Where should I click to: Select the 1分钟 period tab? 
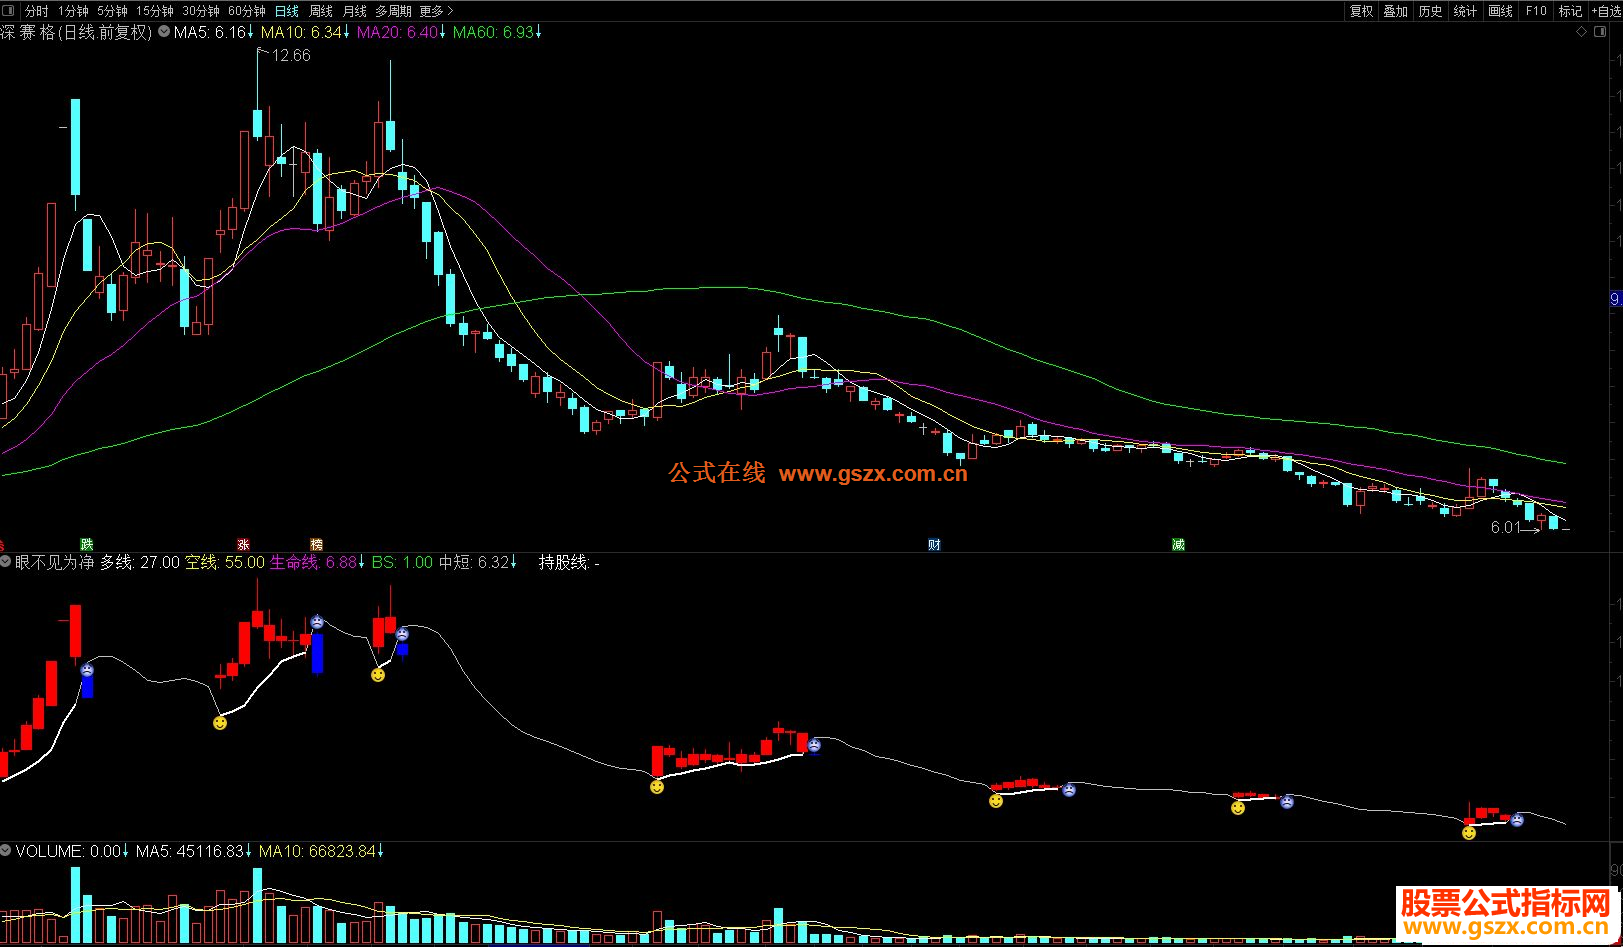(x=74, y=11)
